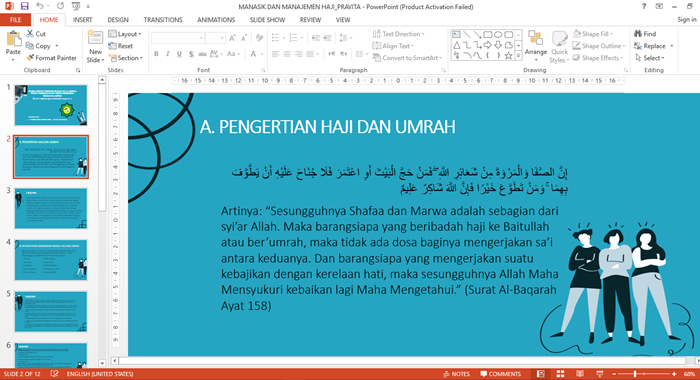Expand the shapes gallery
Screen dimensions: 700x380
518,56
